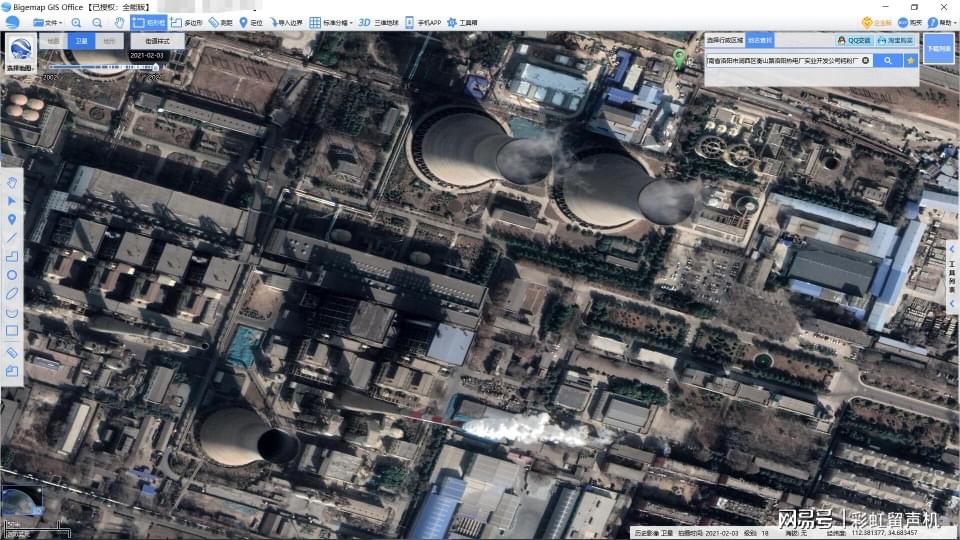Click the 下载列表 download list button
The image size is (960, 540).
(x=938, y=48)
